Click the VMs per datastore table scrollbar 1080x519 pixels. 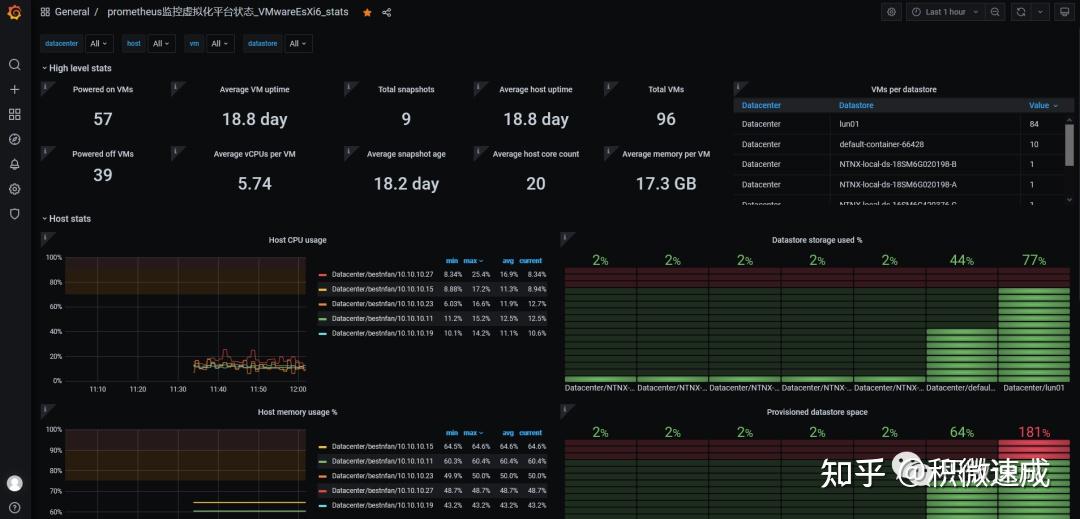[x=1069, y=145]
